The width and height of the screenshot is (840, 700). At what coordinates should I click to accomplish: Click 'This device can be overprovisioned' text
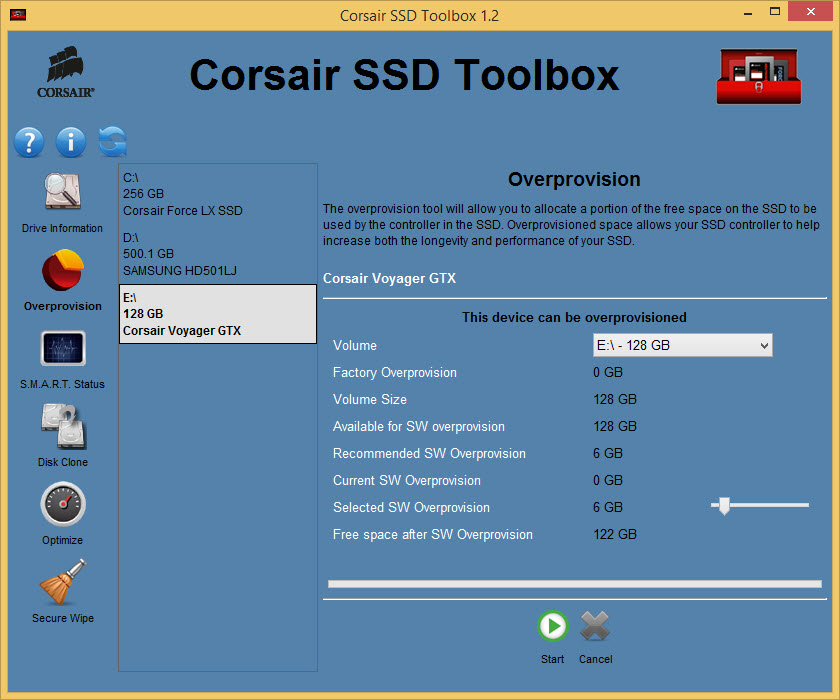pyautogui.click(x=574, y=318)
